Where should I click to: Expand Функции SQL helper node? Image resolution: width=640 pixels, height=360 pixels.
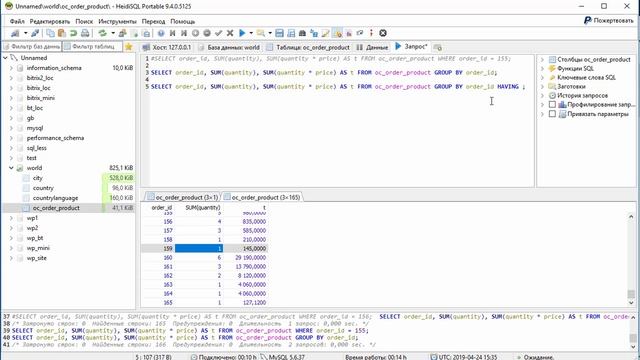[542, 69]
